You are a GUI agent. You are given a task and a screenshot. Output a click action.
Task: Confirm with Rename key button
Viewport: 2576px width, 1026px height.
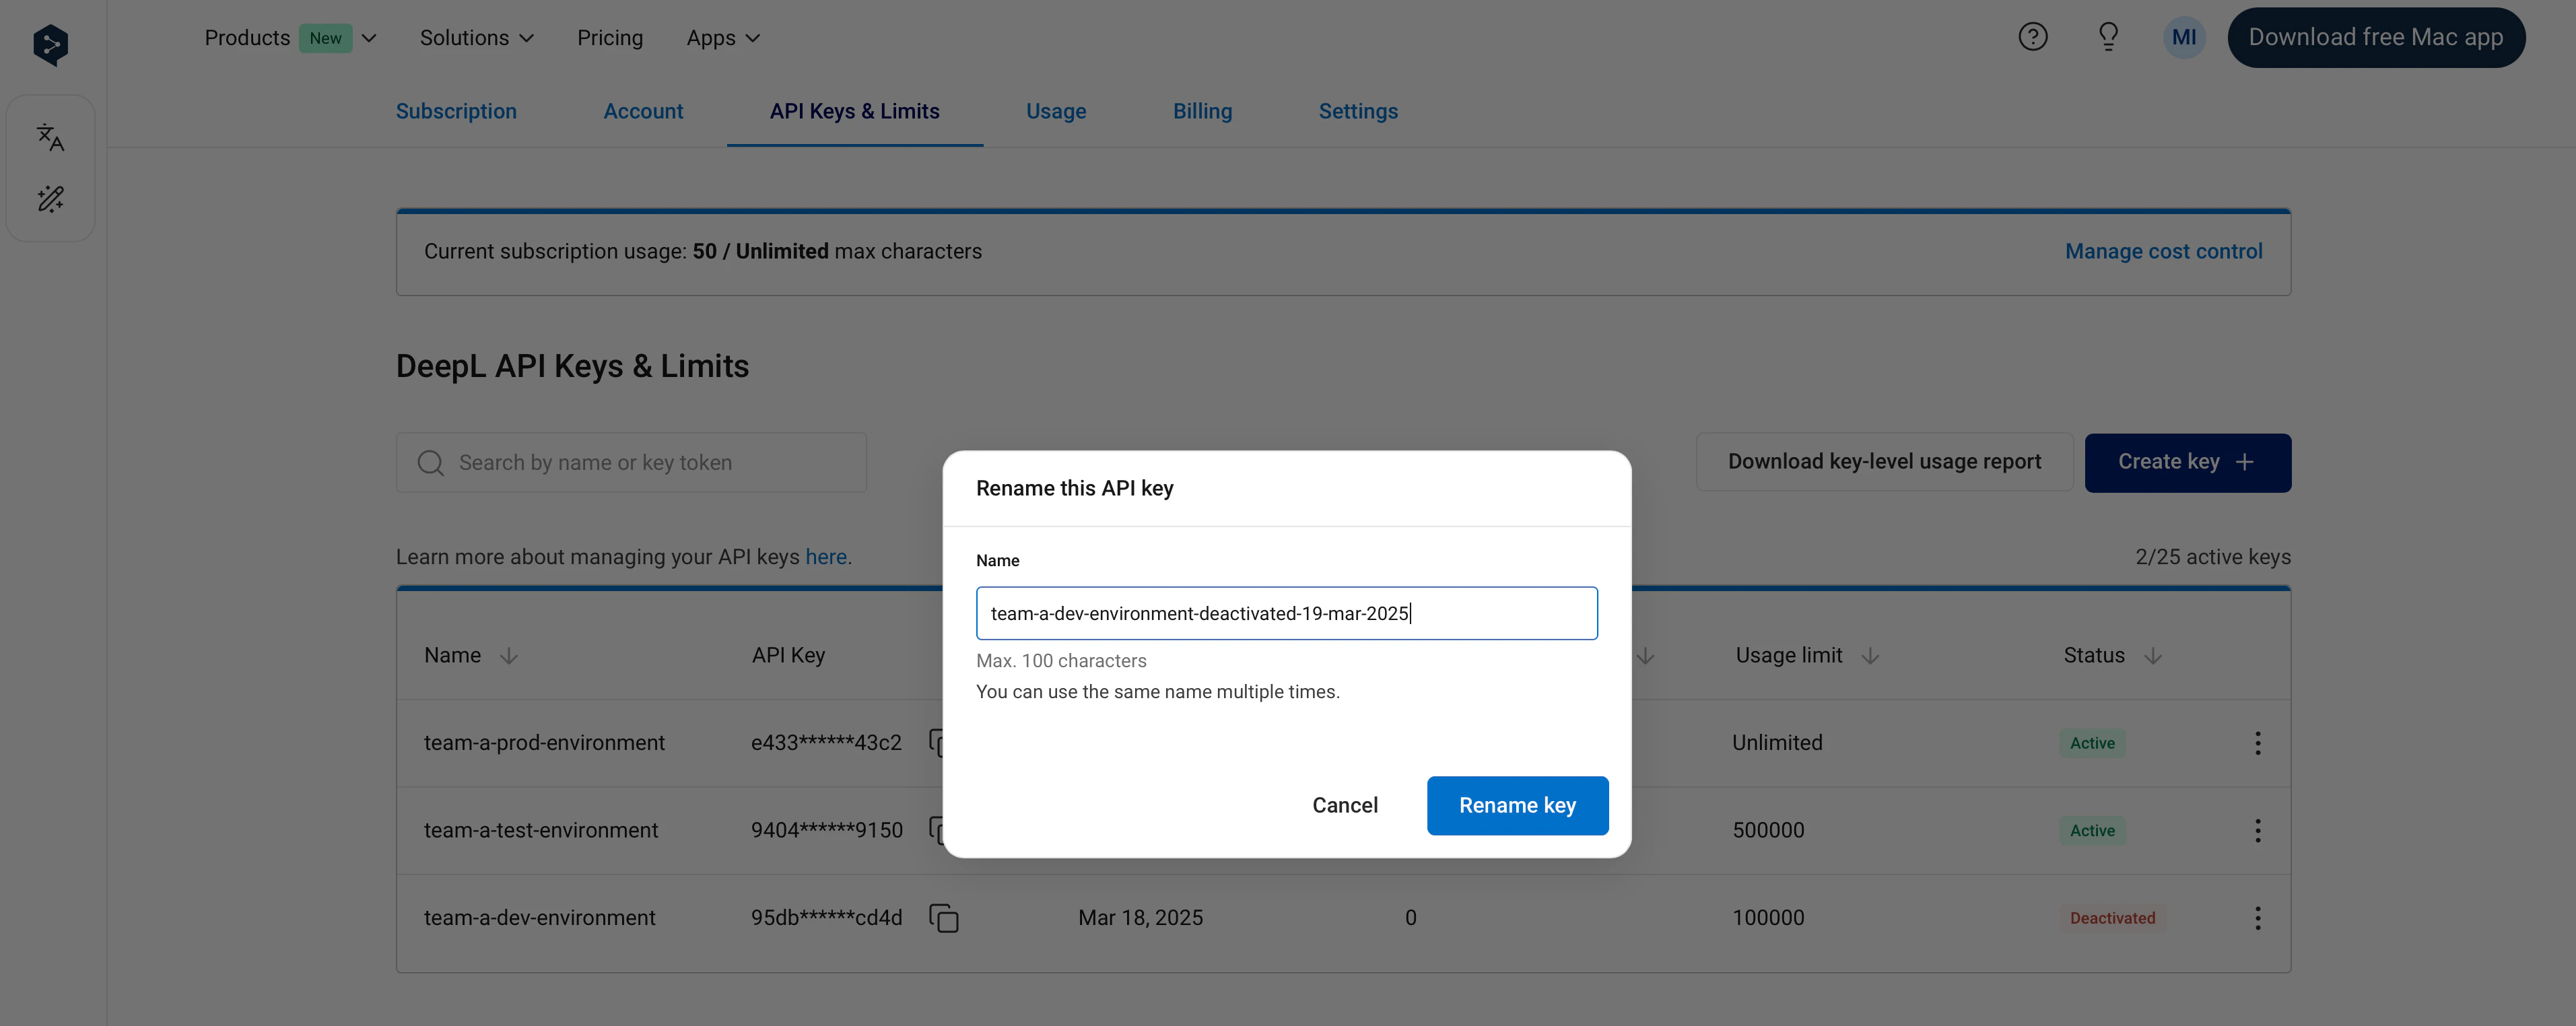click(1516, 805)
